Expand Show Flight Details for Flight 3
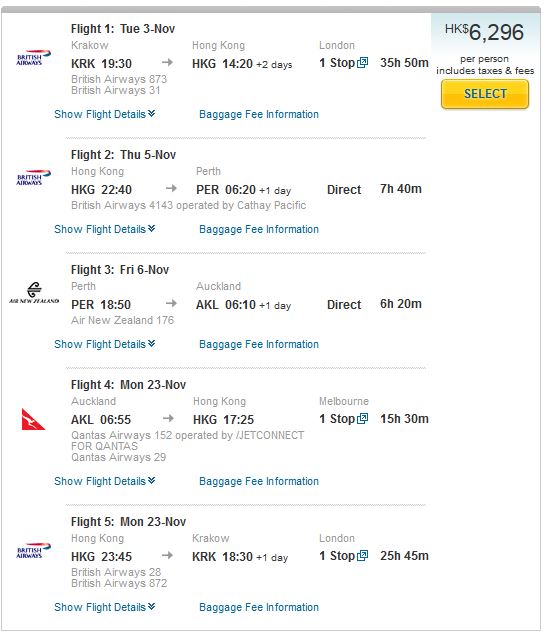546x634 pixels. [x=105, y=344]
